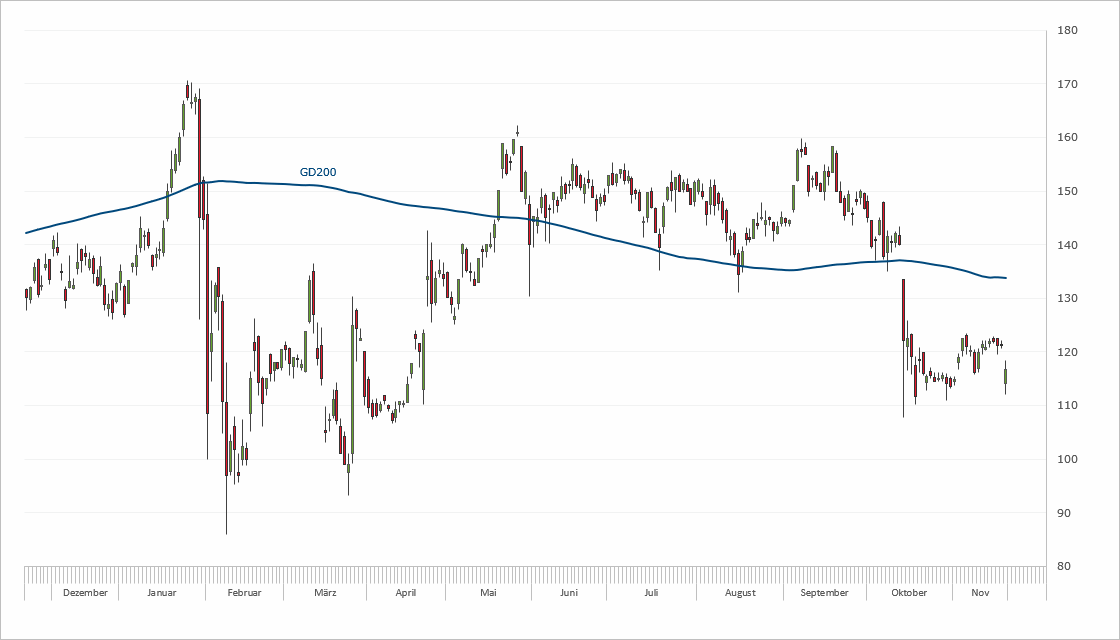Click the April month label
The width and height of the screenshot is (1120, 640).
coord(405,593)
